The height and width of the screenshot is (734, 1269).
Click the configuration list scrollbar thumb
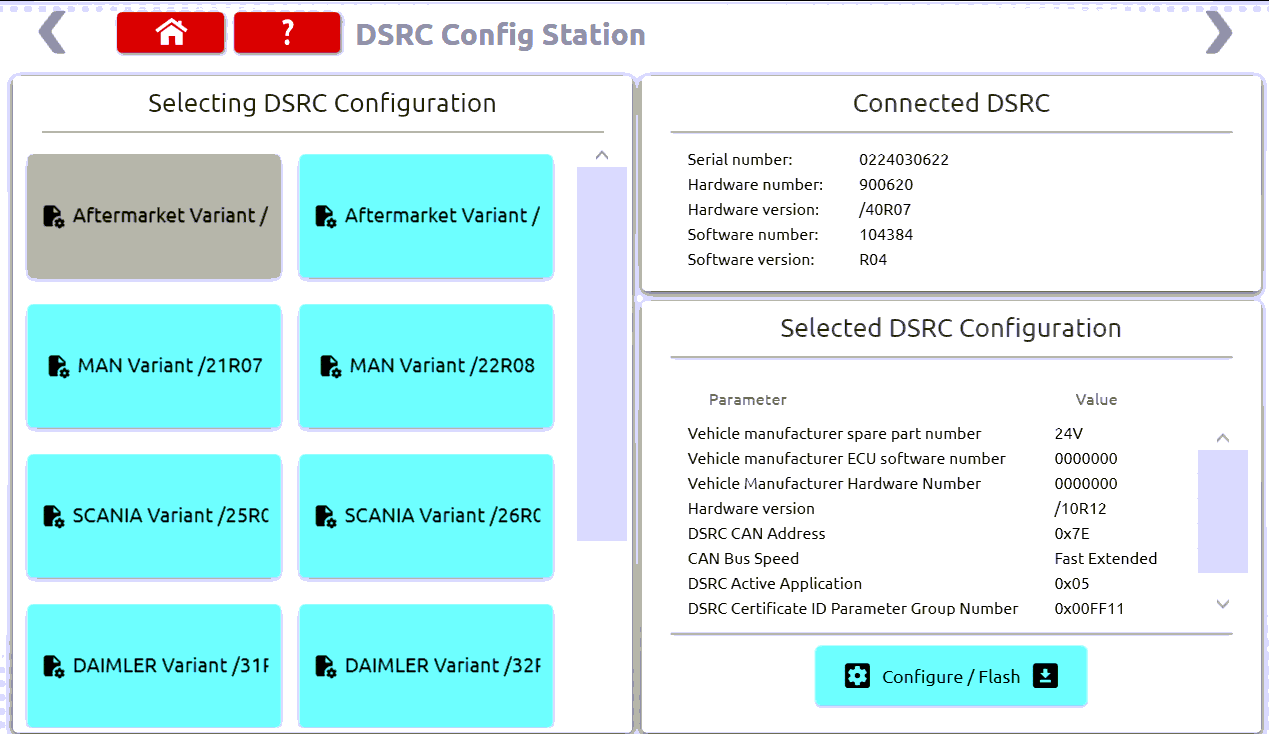click(x=602, y=354)
